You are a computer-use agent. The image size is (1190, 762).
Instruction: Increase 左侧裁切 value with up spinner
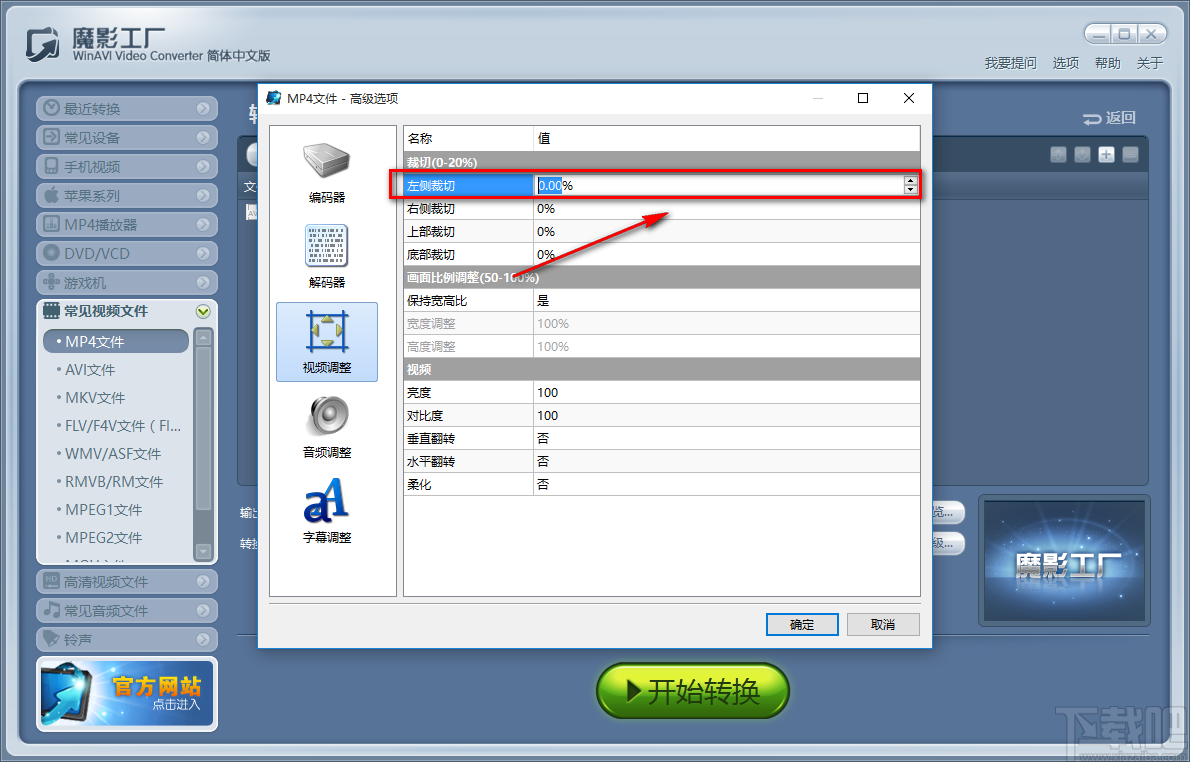[910, 181]
